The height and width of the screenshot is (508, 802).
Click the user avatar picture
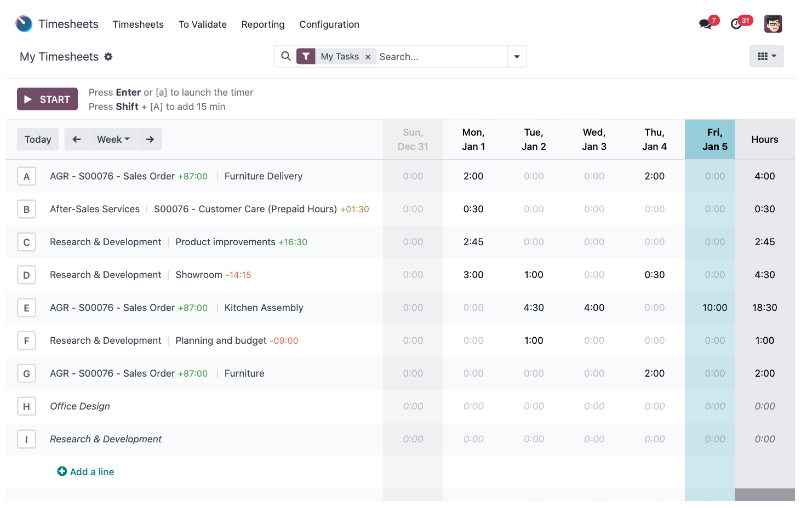(x=773, y=24)
